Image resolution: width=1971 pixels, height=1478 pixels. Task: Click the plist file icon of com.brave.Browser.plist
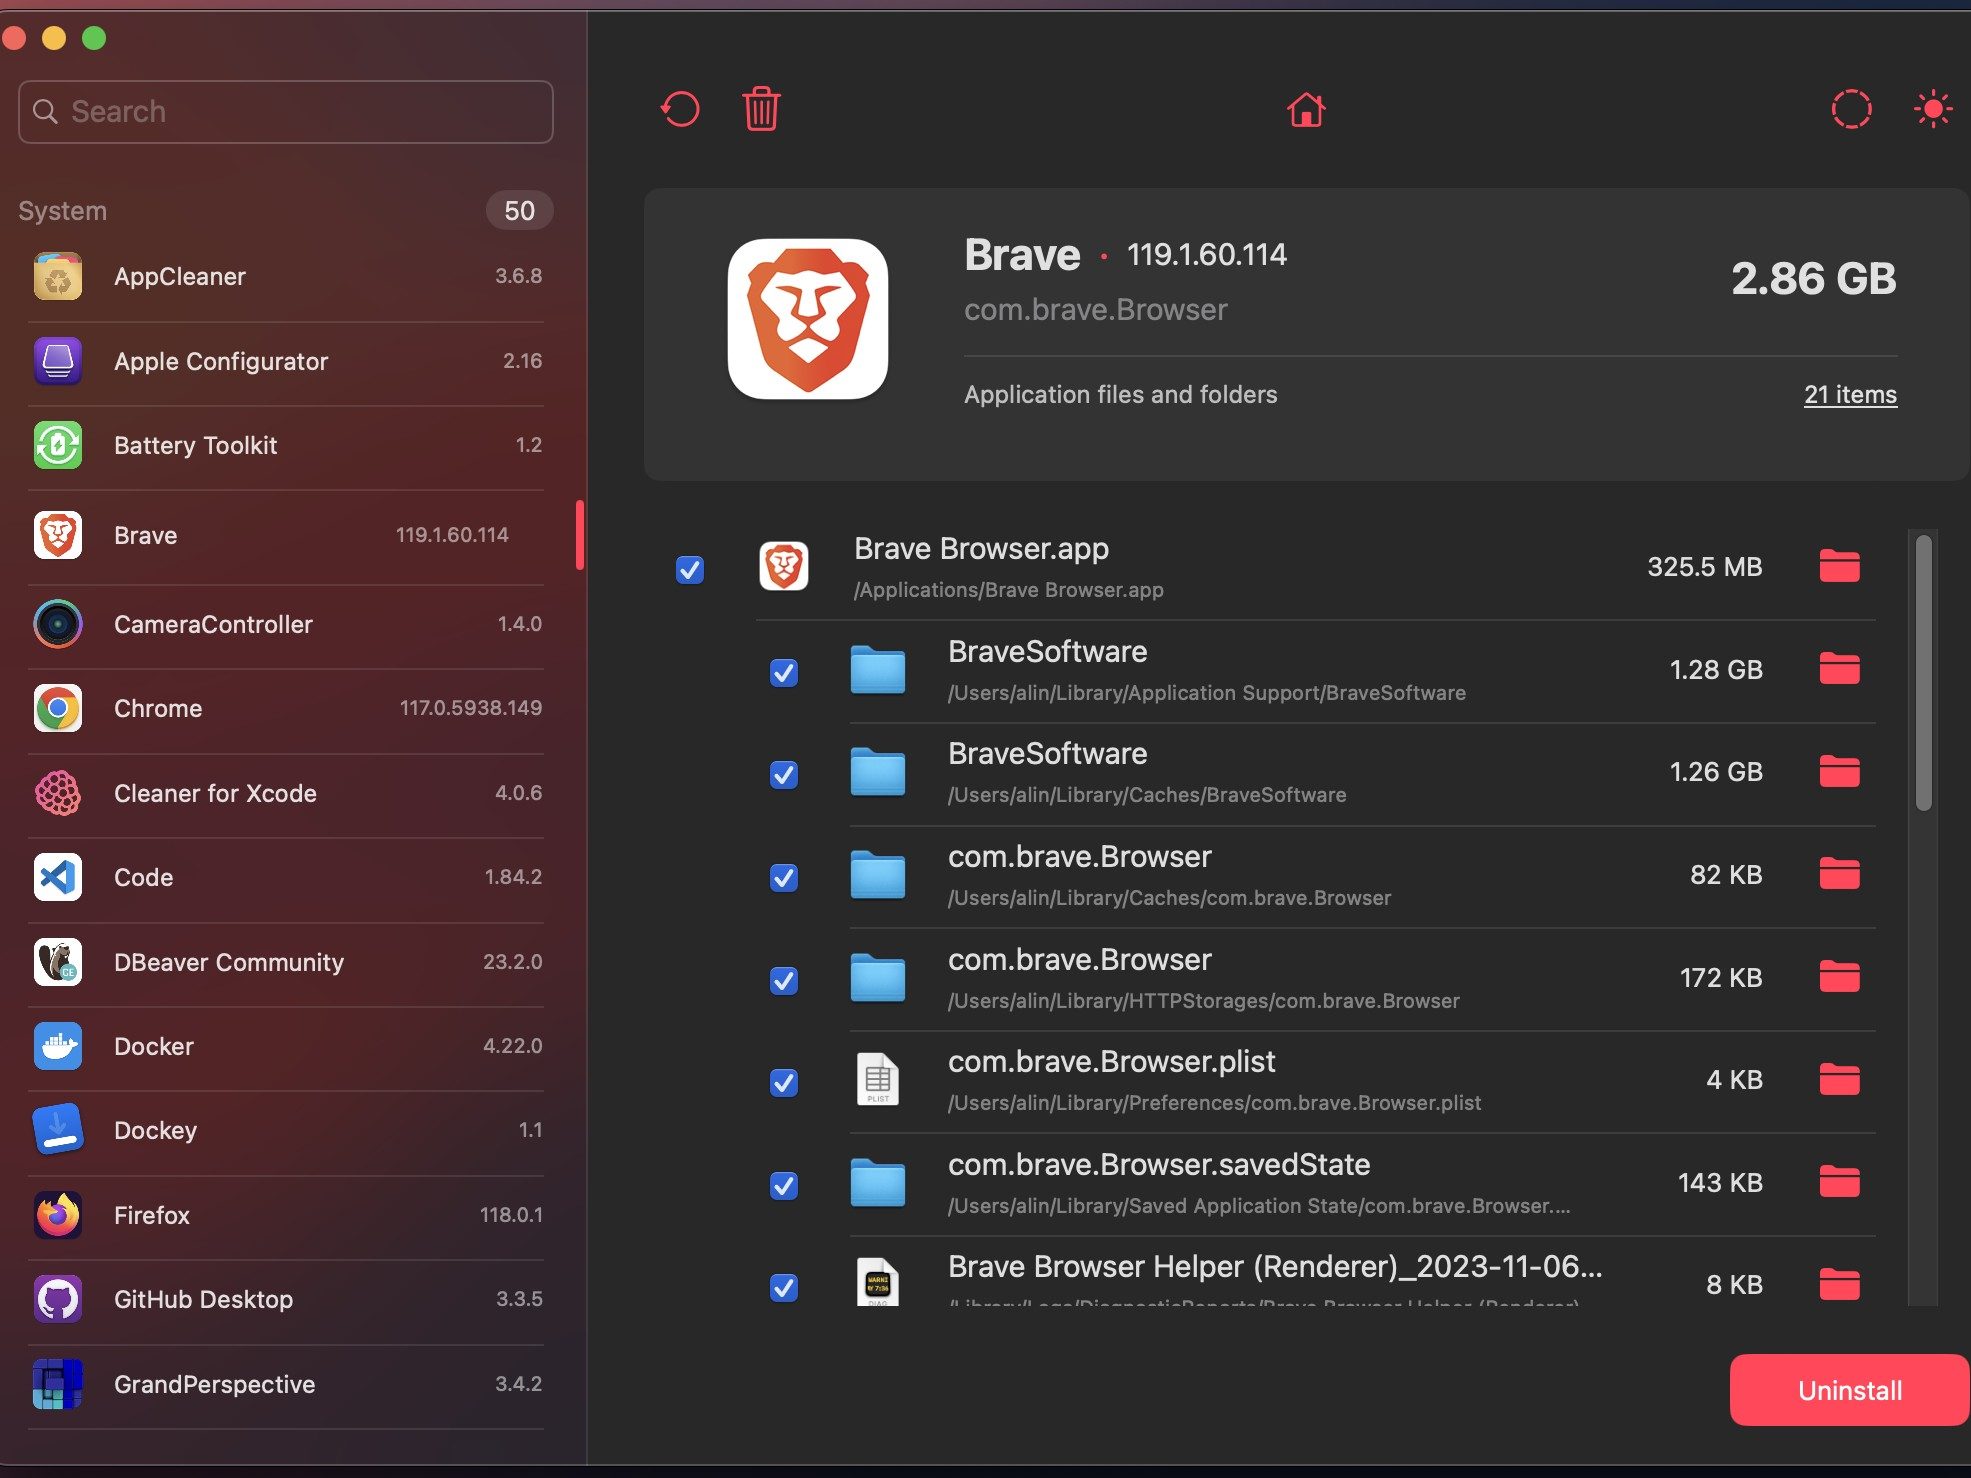pos(877,1080)
